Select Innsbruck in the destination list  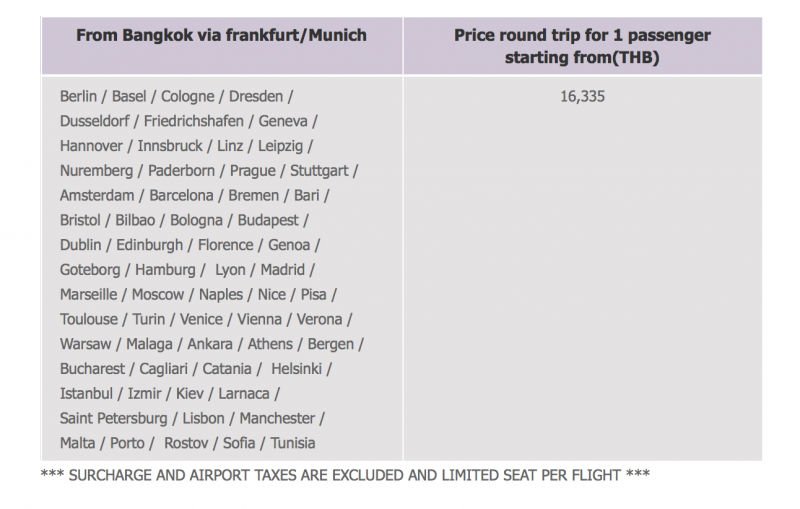pyautogui.click(x=170, y=146)
